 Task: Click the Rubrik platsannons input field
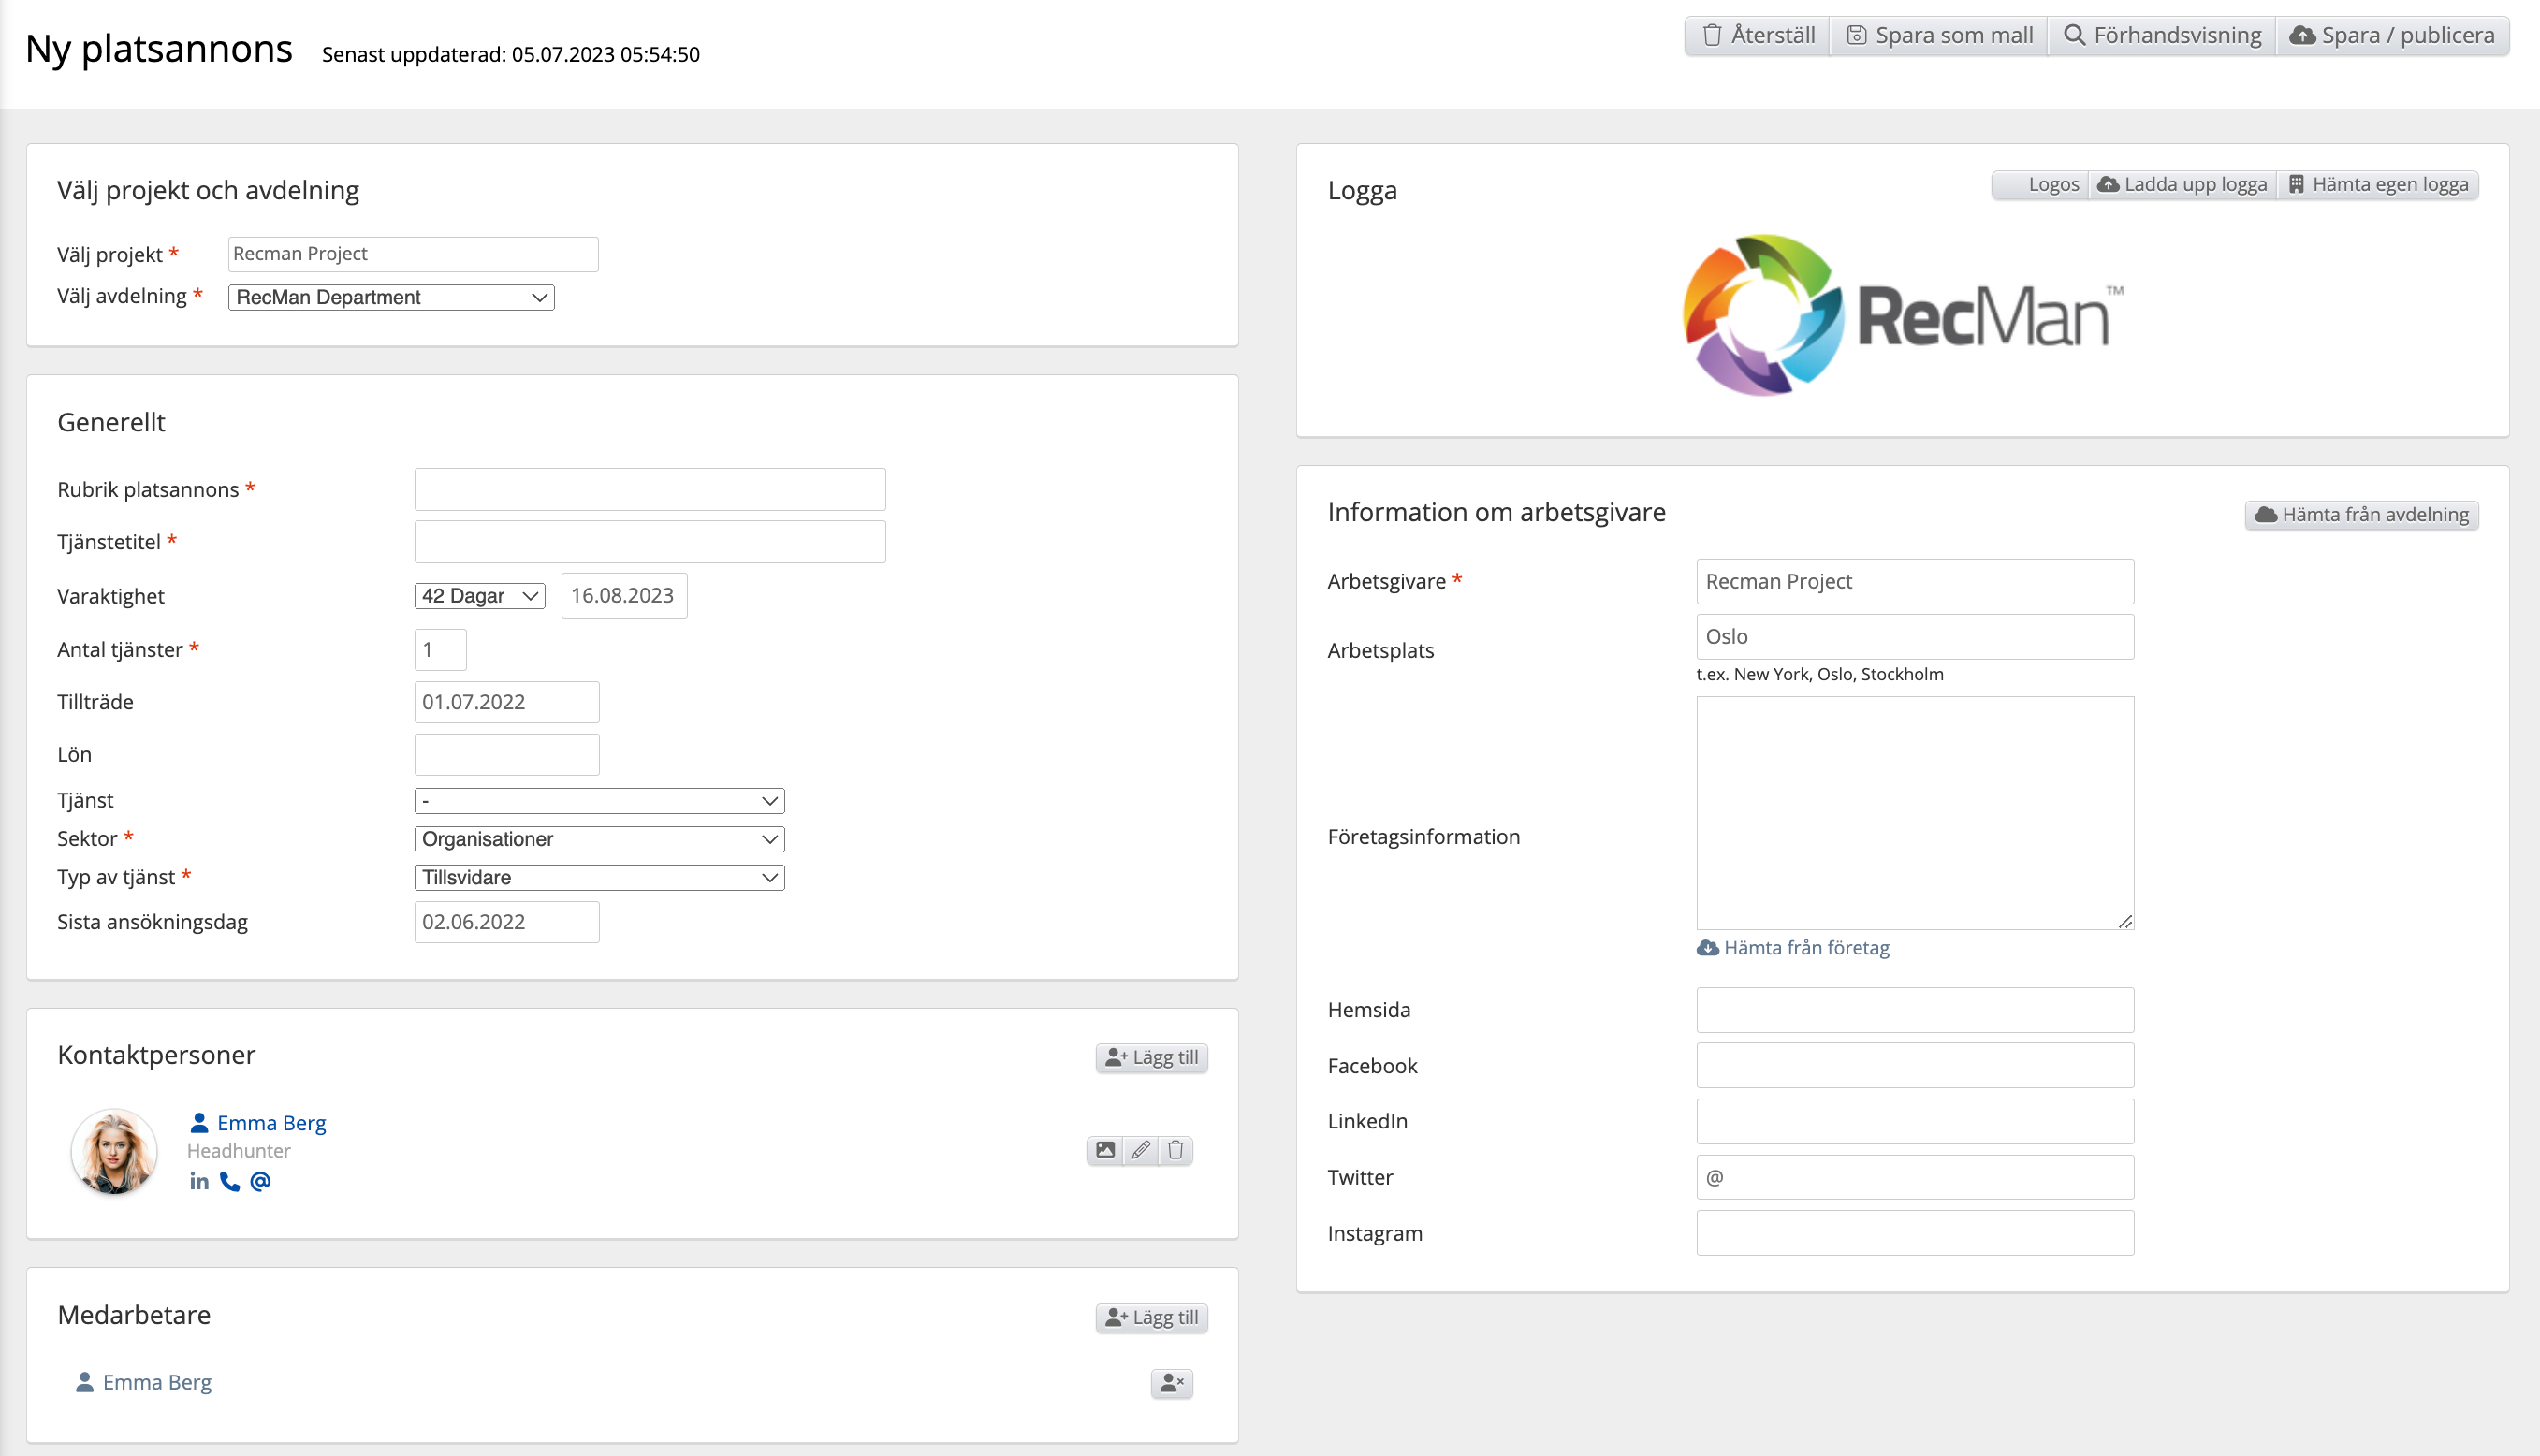click(x=650, y=489)
